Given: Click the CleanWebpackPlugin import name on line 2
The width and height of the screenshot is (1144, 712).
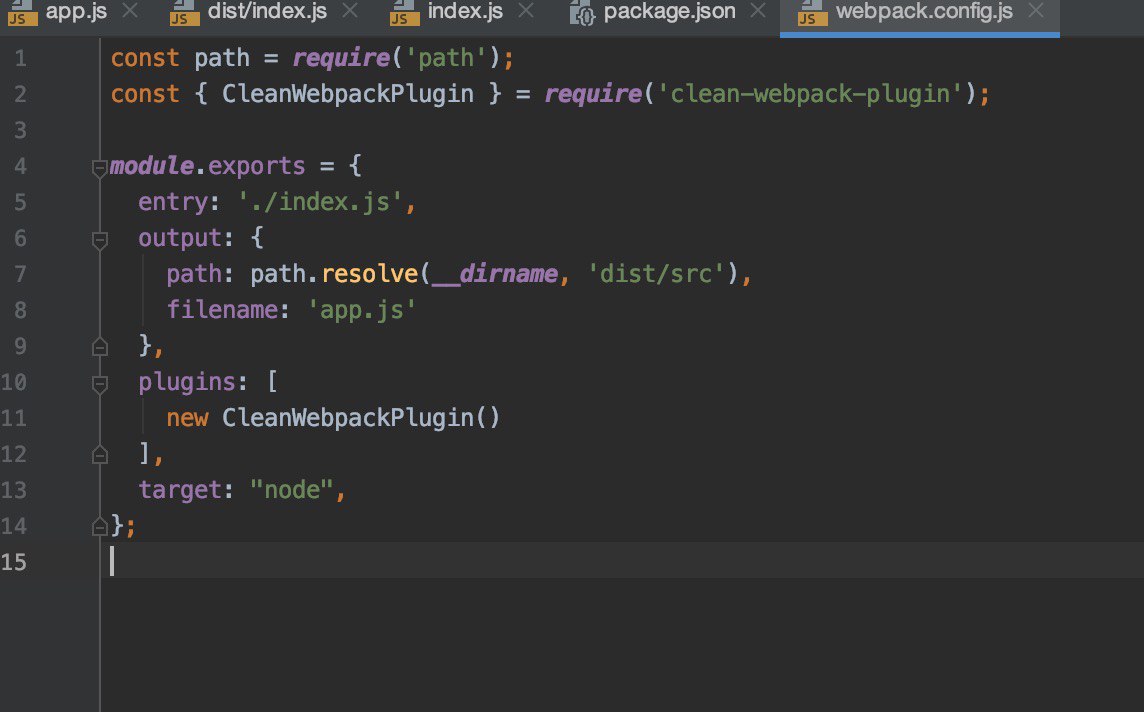Looking at the screenshot, I should [347, 93].
